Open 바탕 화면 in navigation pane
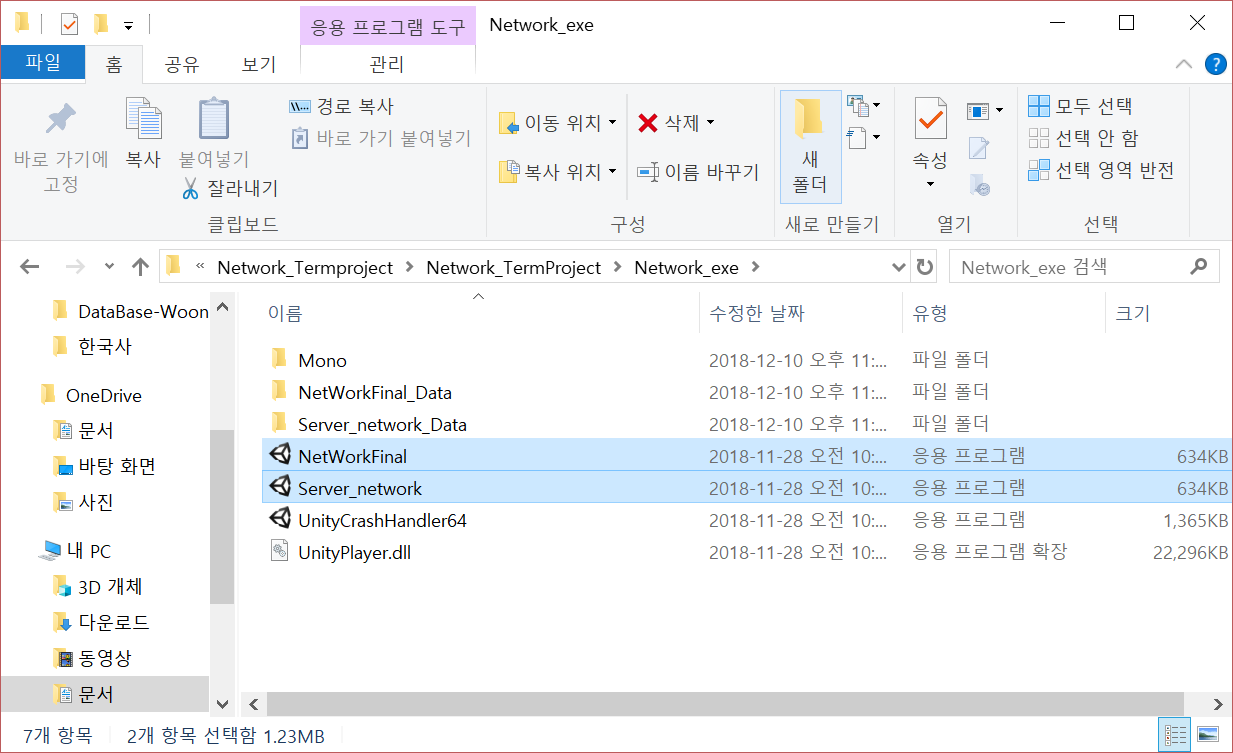Viewport: 1233px width, 753px height. coord(117,466)
